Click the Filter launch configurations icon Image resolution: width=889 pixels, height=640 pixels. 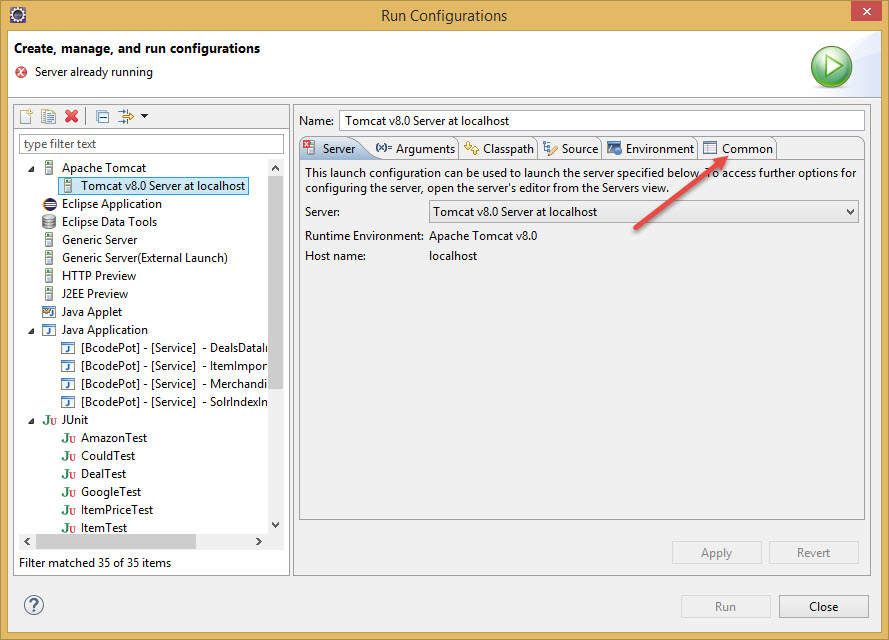(x=125, y=116)
